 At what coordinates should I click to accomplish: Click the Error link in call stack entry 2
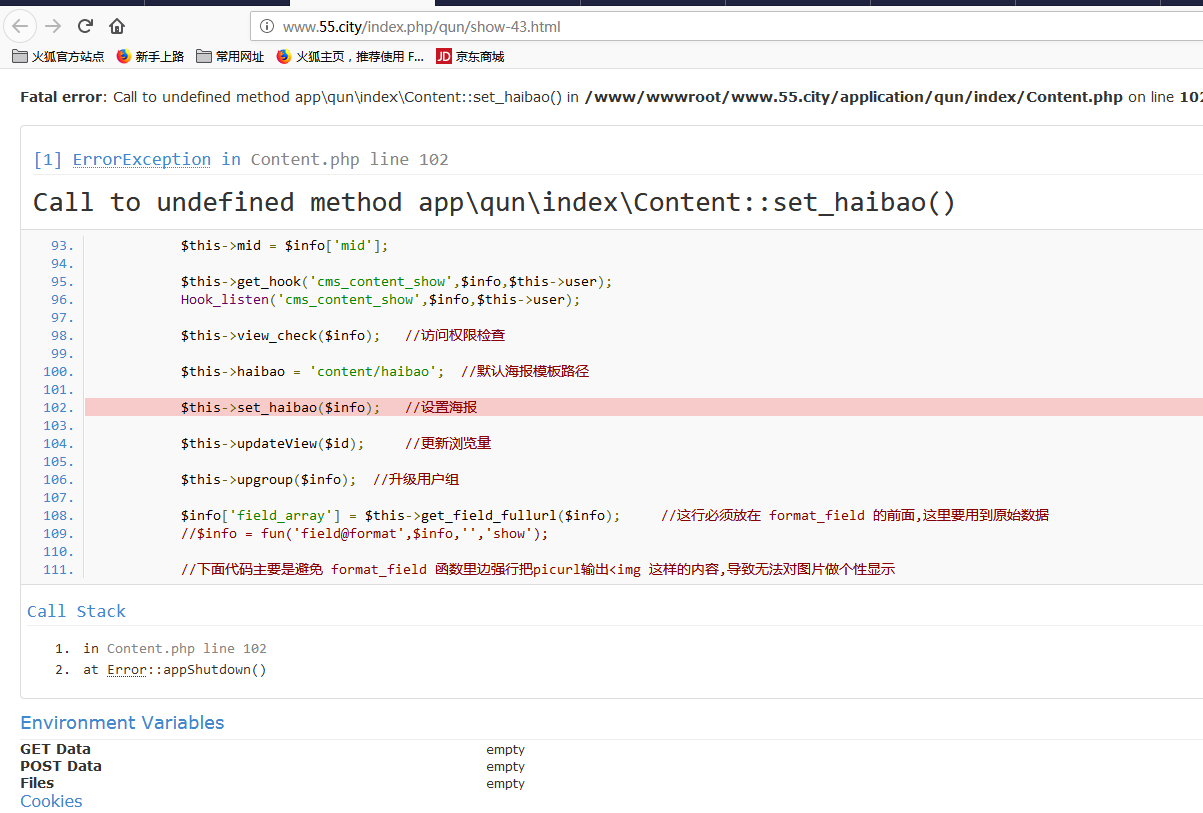[127, 670]
